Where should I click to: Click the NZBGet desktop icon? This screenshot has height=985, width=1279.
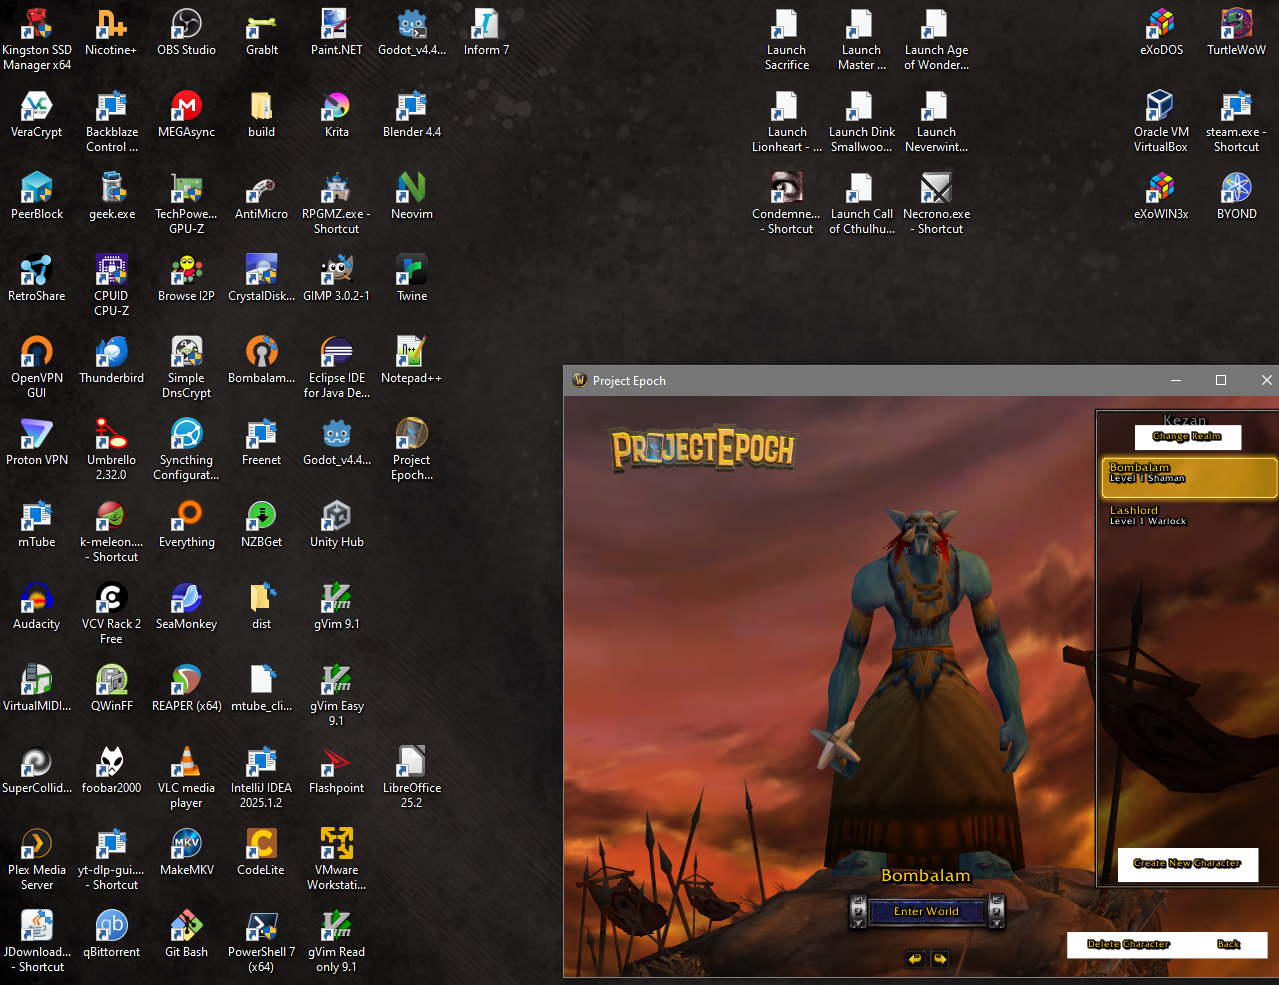pos(261,525)
